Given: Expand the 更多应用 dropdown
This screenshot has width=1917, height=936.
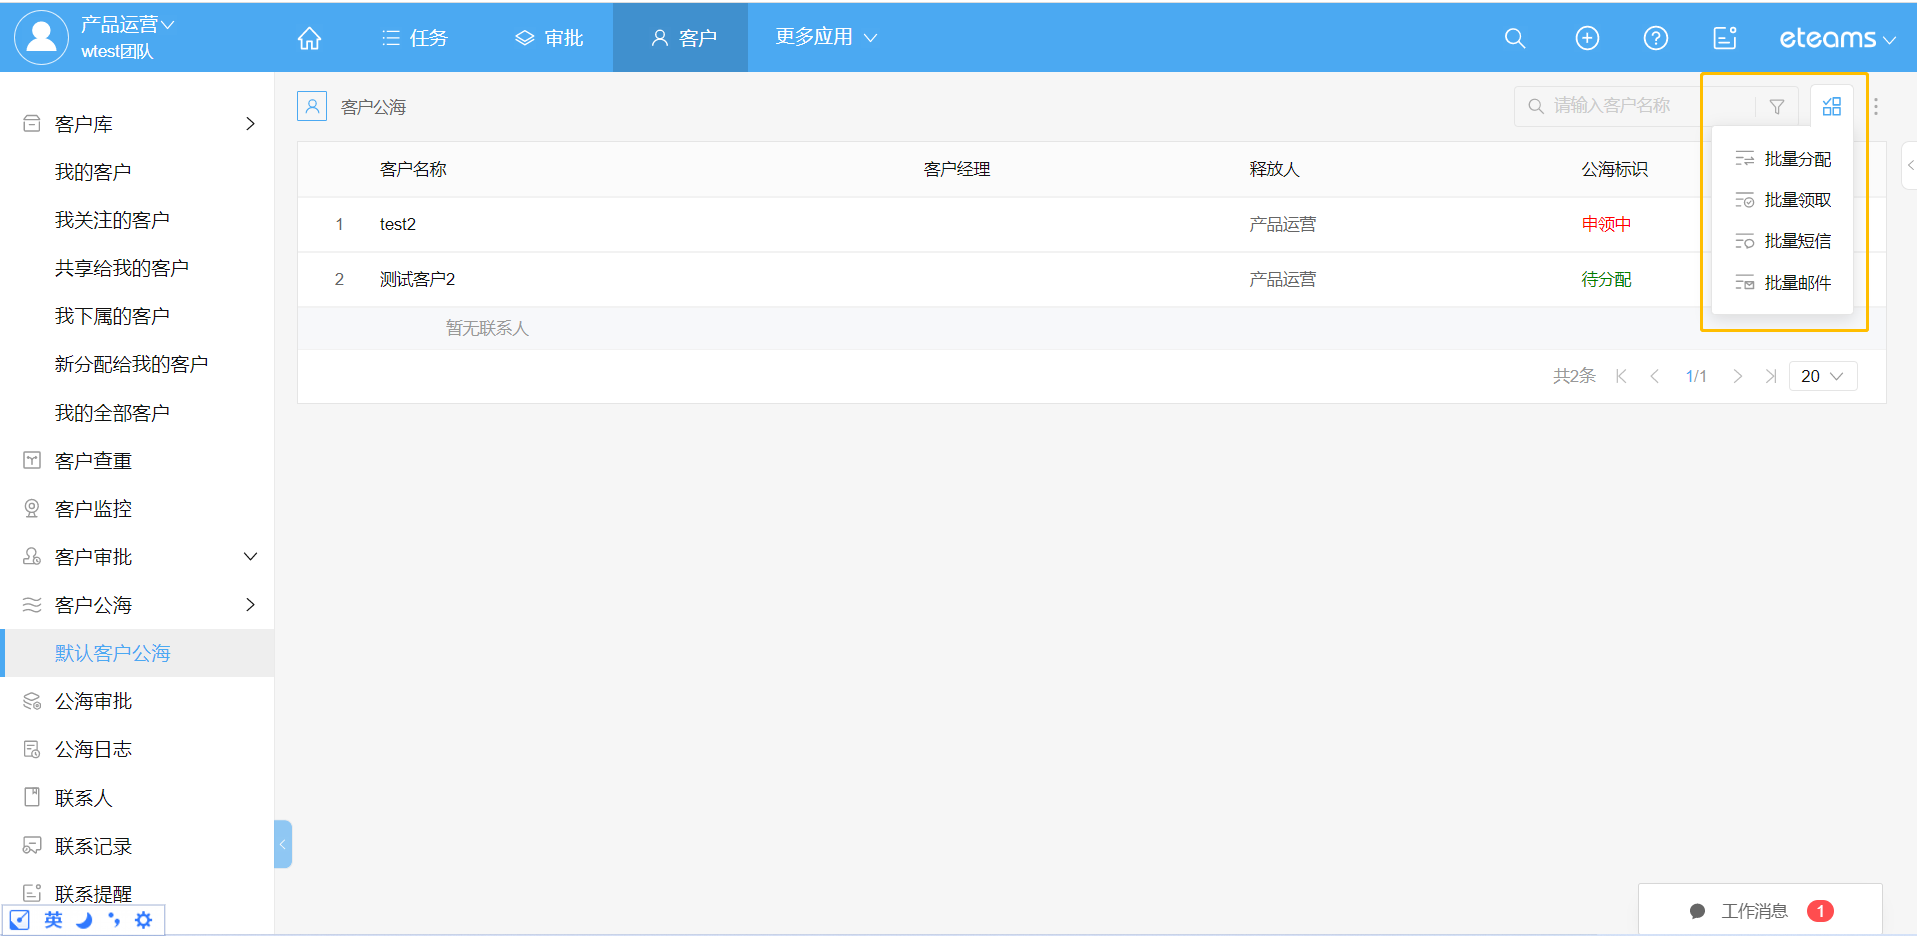Looking at the screenshot, I should (x=825, y=37).
